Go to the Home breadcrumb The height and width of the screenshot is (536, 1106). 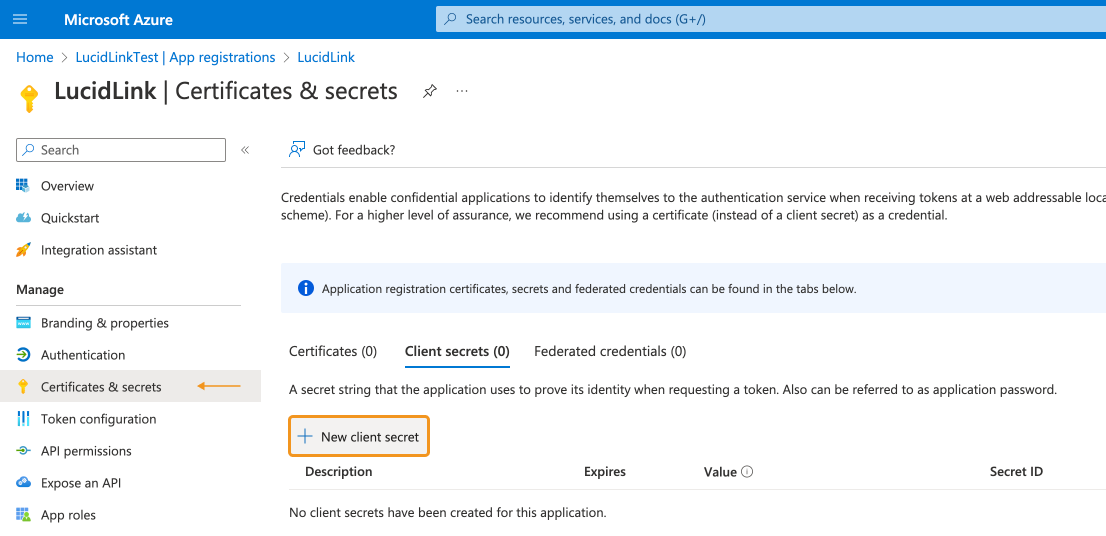tap(35, 57)
